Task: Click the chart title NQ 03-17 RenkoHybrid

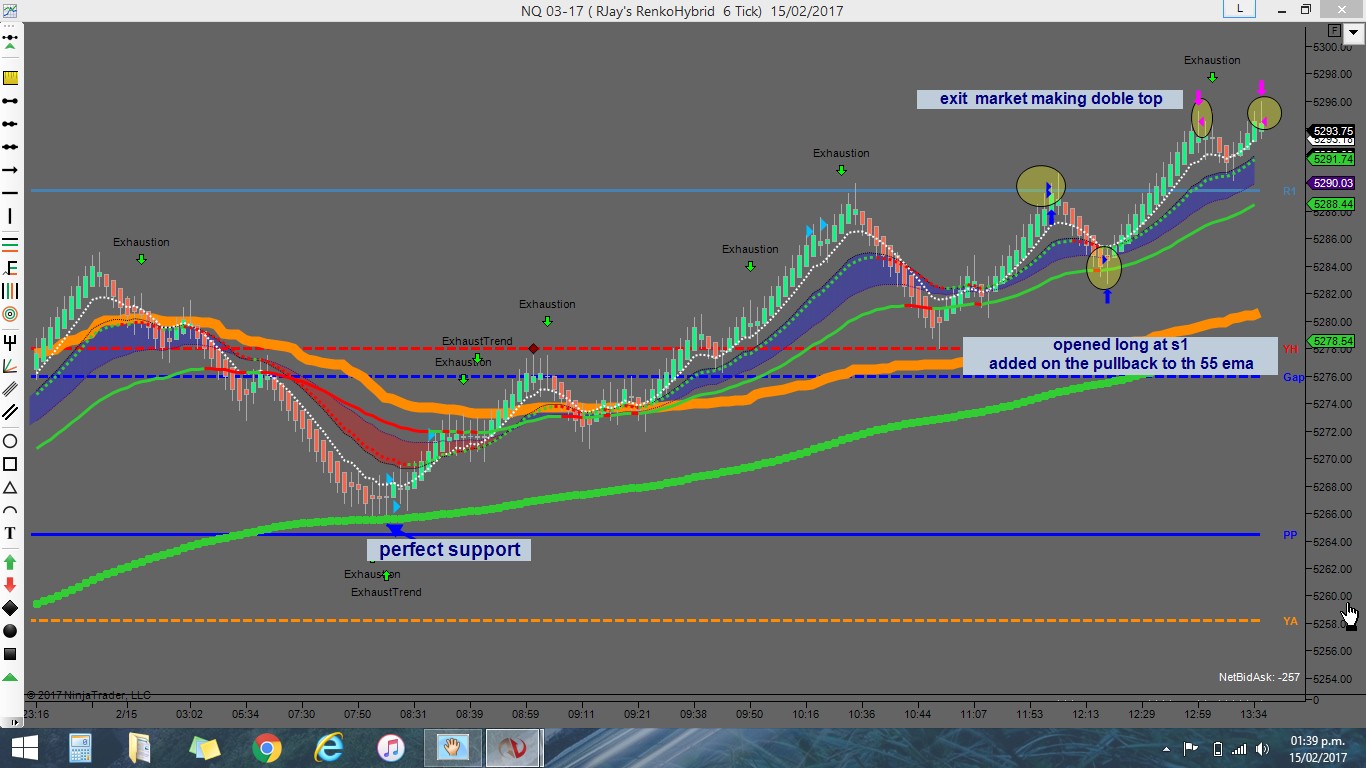Action: [x=682, y=11]
